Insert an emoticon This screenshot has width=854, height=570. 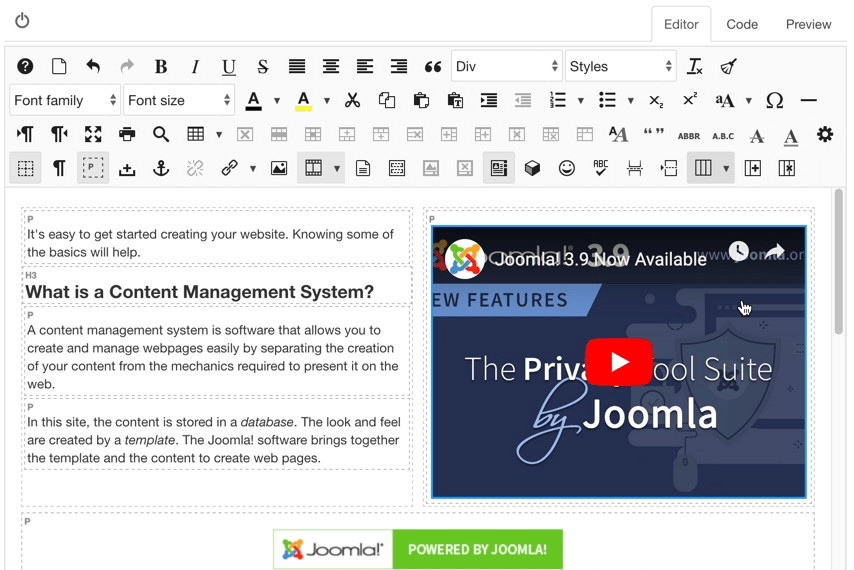(x=566, y=168)
